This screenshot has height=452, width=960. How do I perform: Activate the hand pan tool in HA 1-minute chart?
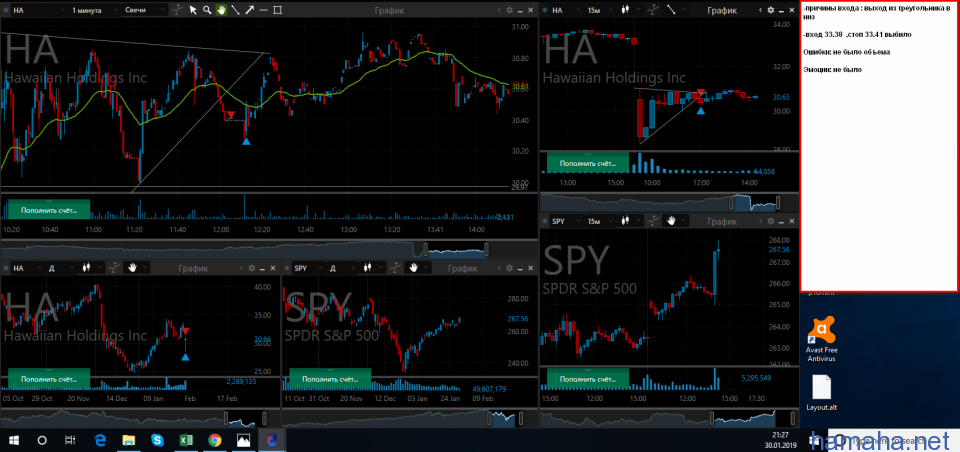(x=221, y=10)
